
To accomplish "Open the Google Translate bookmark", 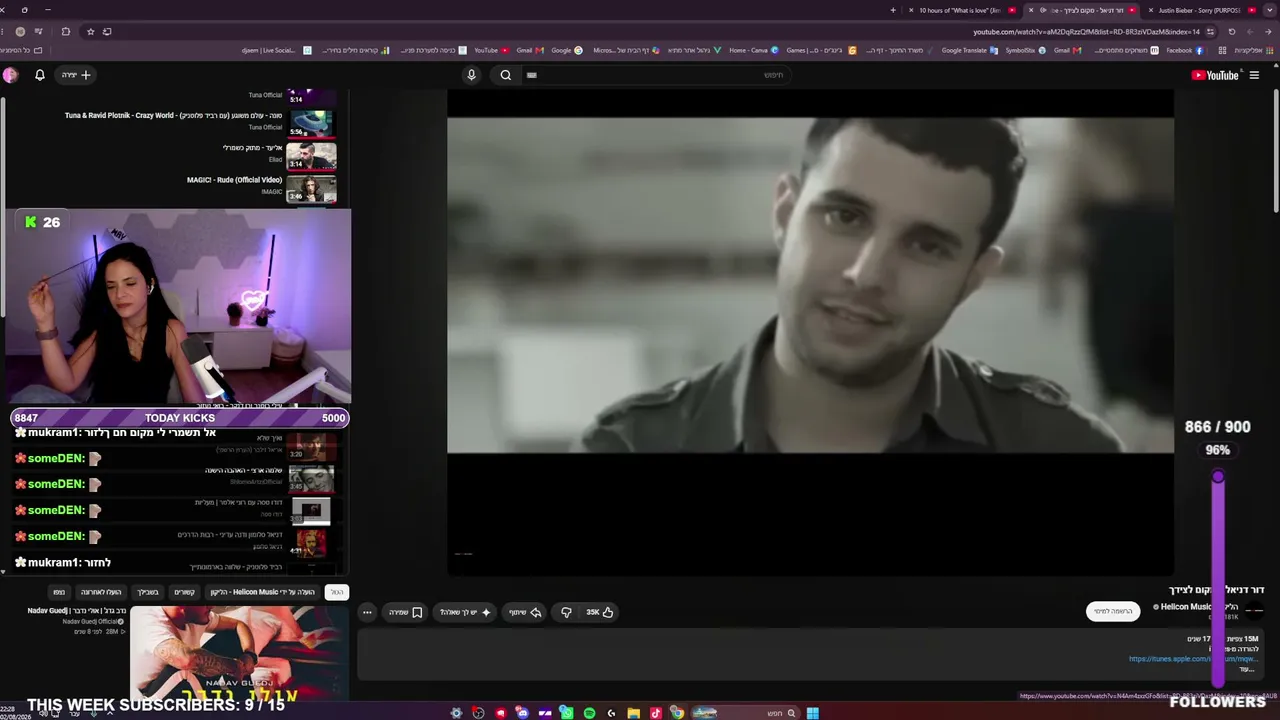I will click(x=968, y=50).
